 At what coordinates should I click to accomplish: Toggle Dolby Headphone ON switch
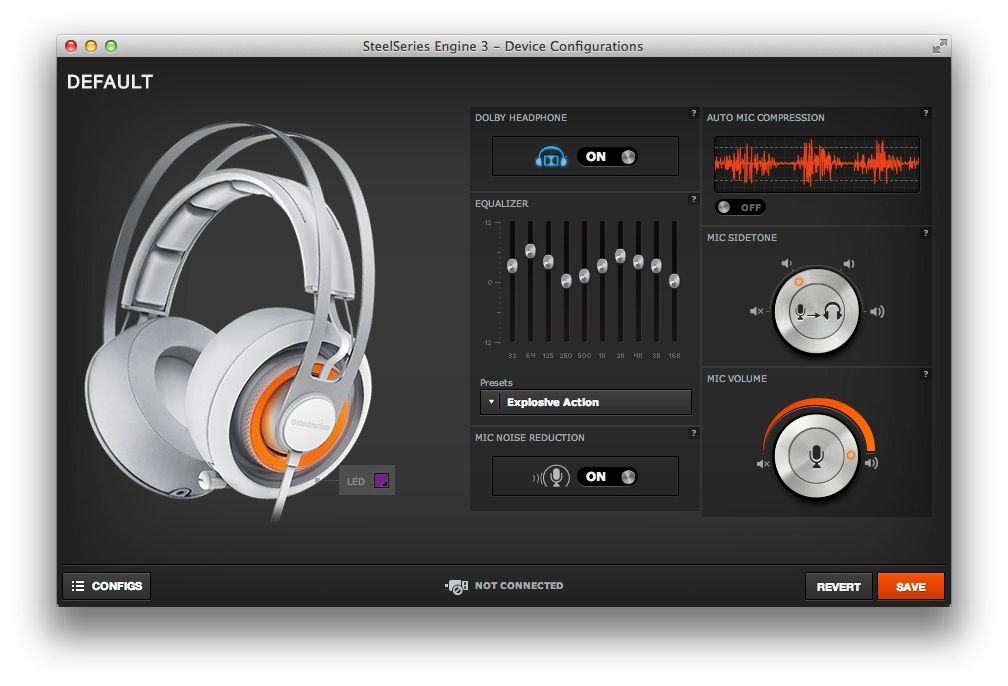(x=608, y=157)
